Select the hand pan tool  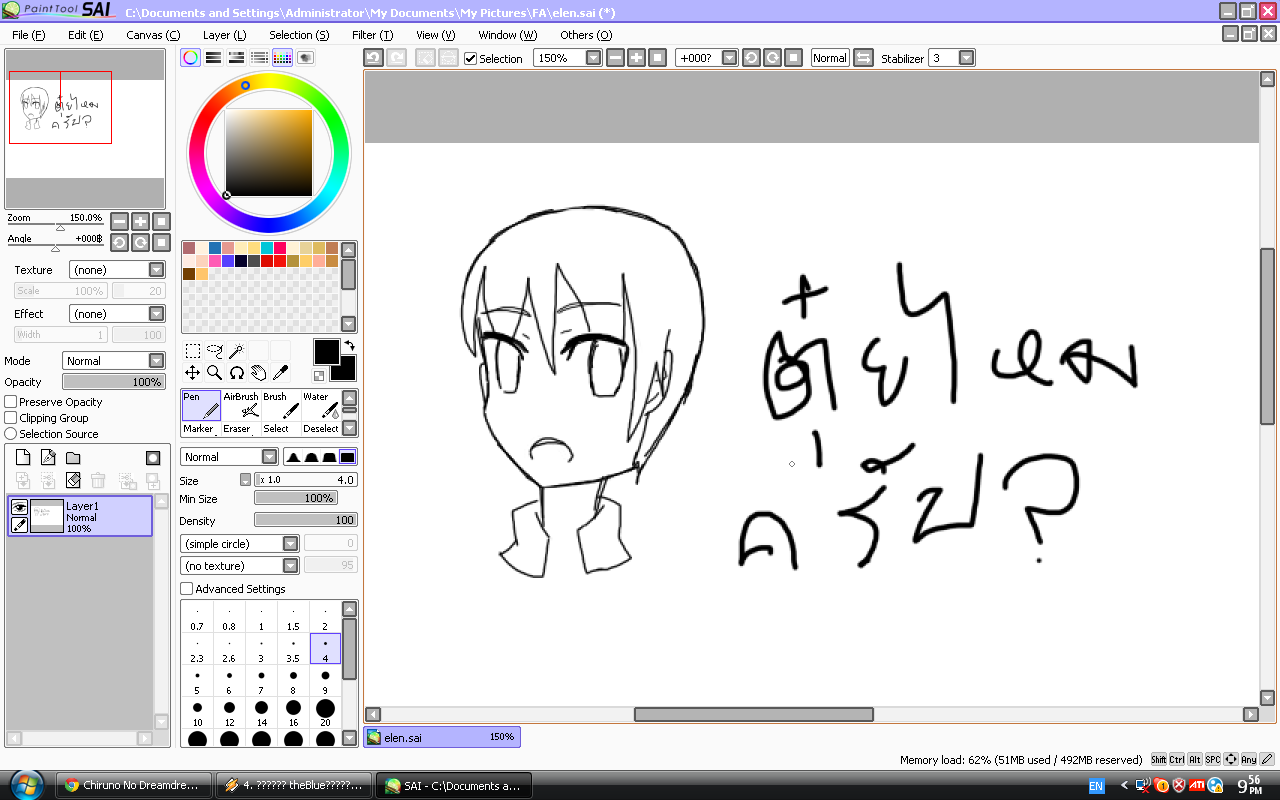(259, 373)
